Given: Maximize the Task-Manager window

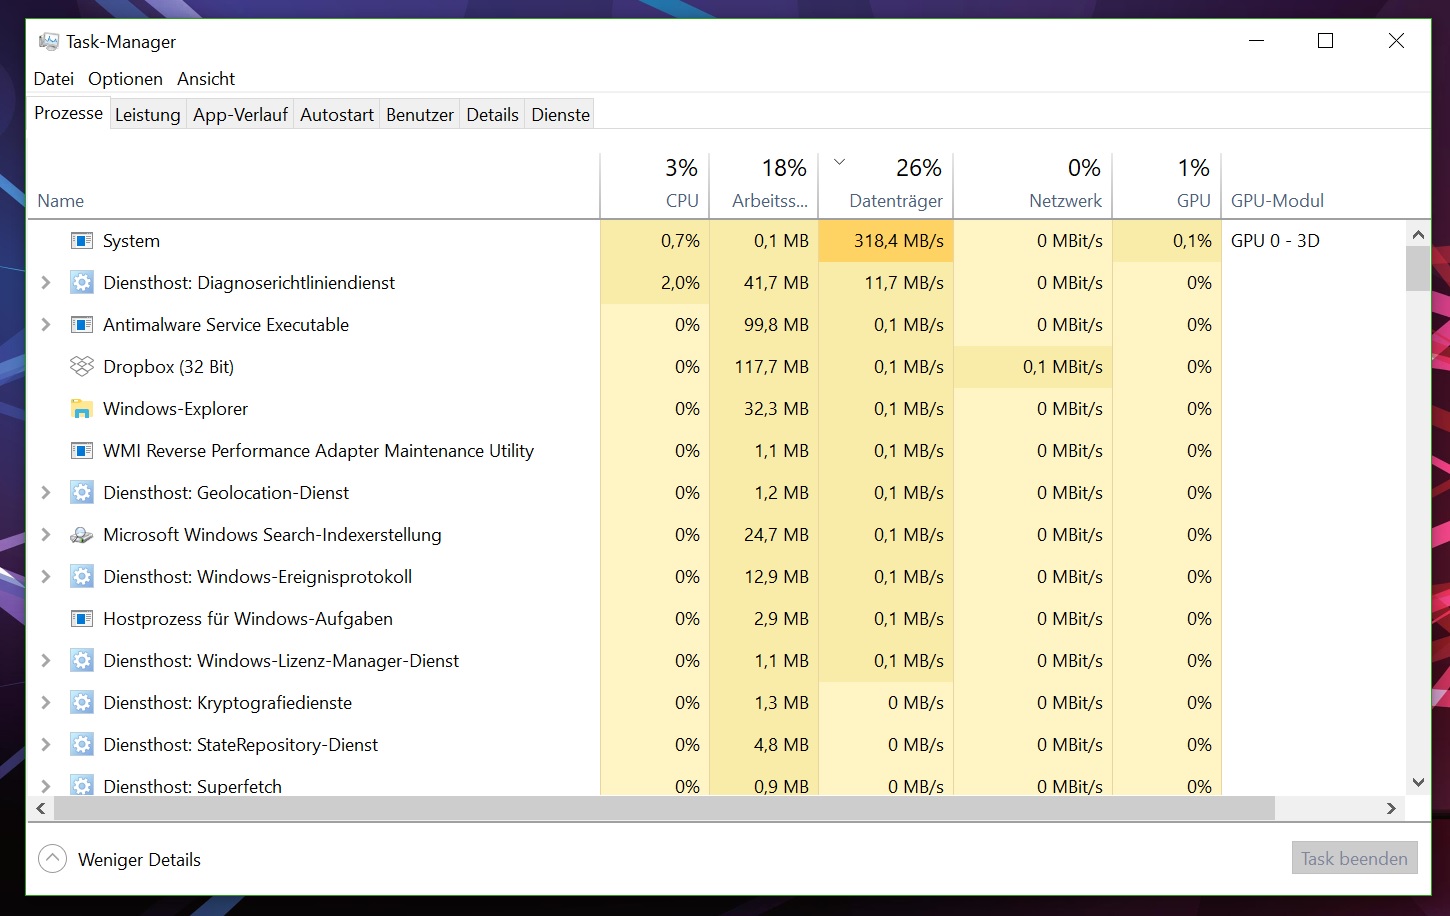Looking at the screenshot, I should pyautogui.click(x=1326, y=41).
